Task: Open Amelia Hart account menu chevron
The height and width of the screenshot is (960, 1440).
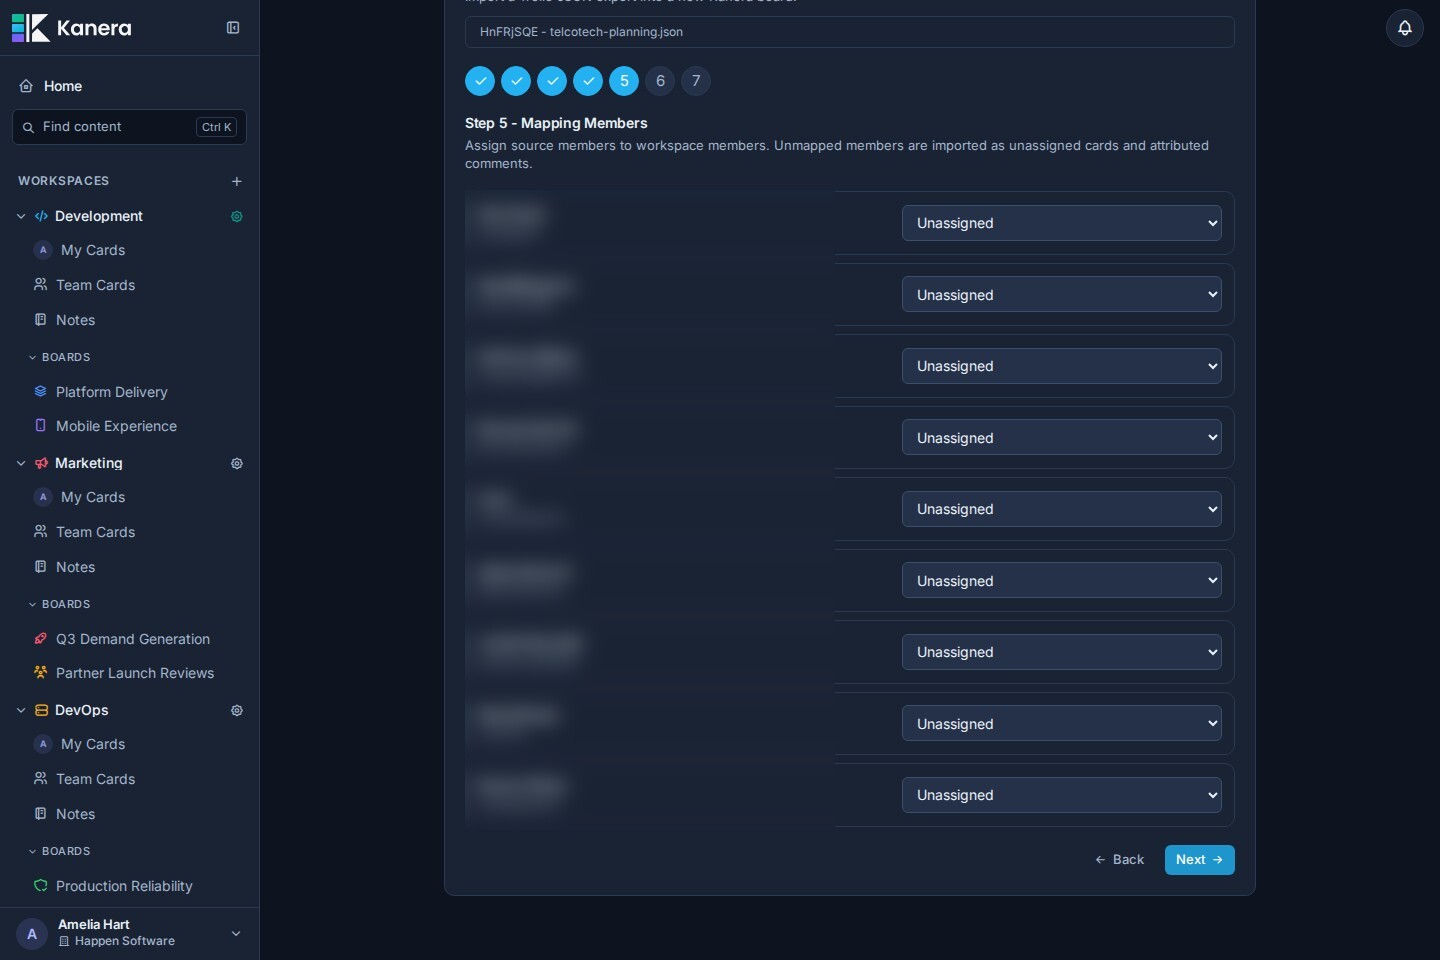Action: coord(236,933)
